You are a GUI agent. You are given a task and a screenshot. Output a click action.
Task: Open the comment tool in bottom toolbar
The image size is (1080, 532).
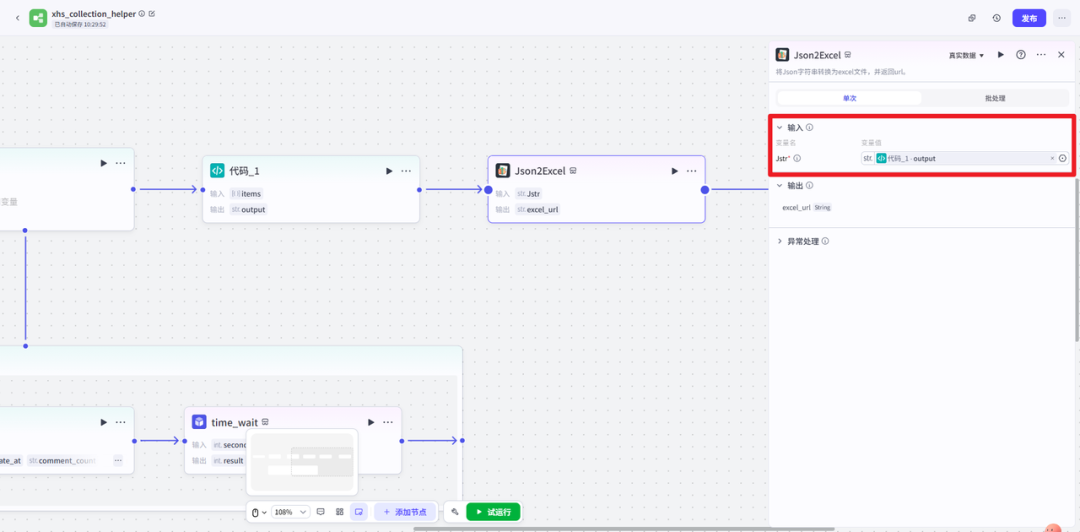click(321, 512)
